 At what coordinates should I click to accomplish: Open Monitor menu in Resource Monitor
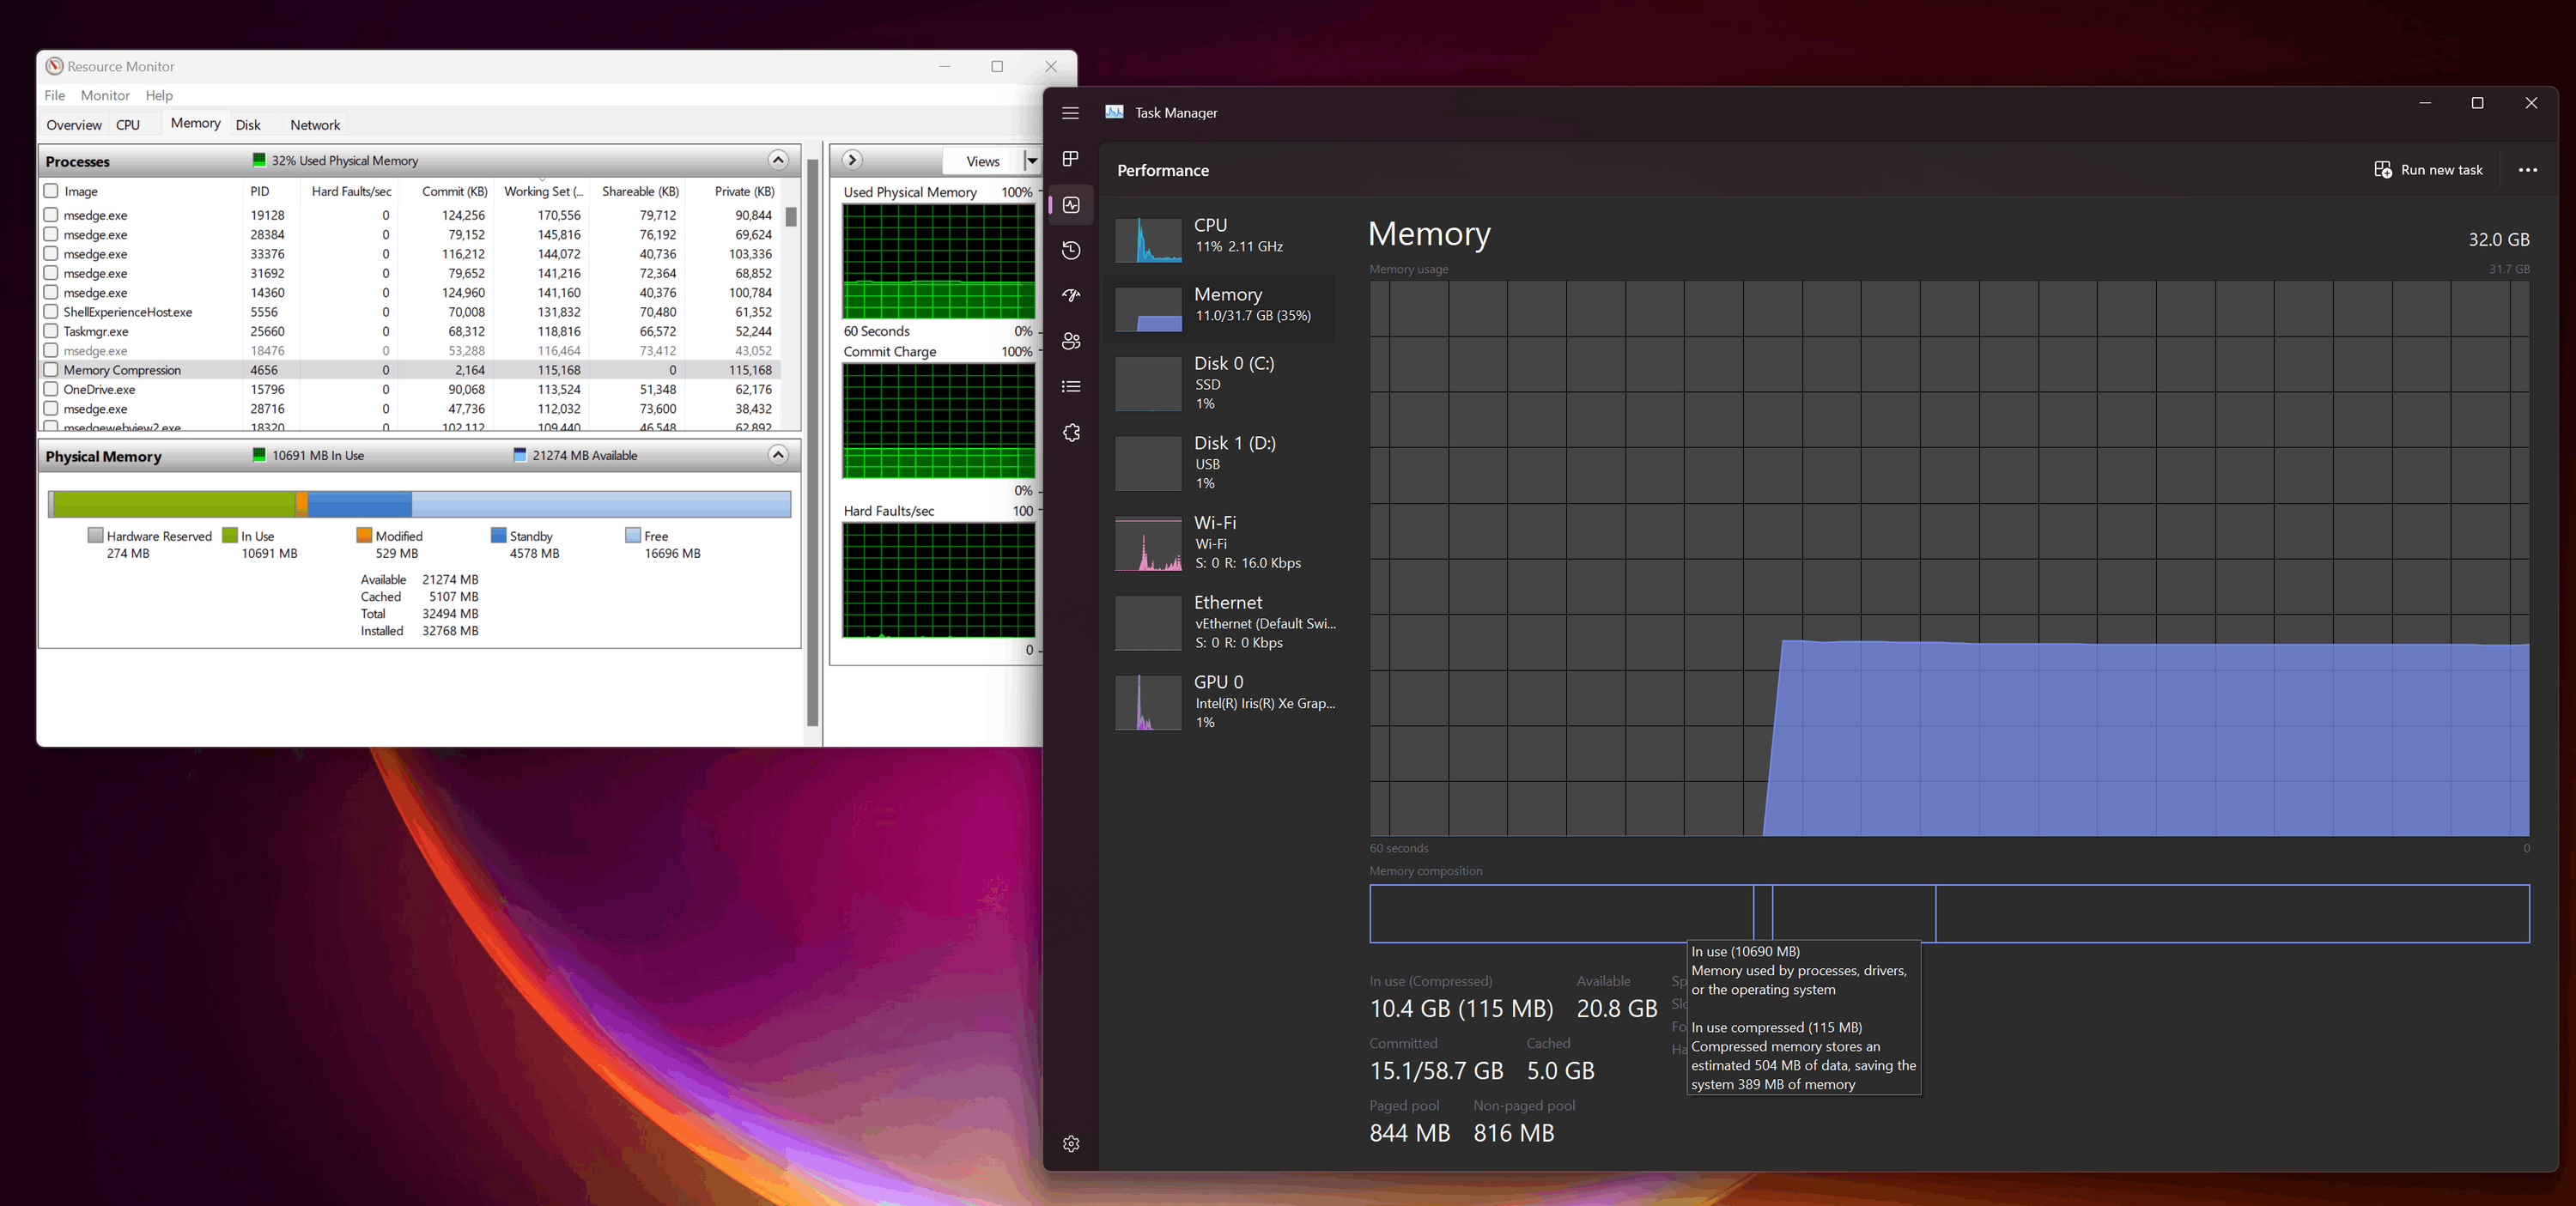[105, 95]
